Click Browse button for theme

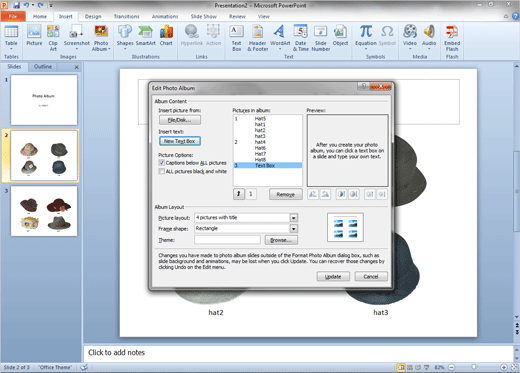(x=281, y=240)
